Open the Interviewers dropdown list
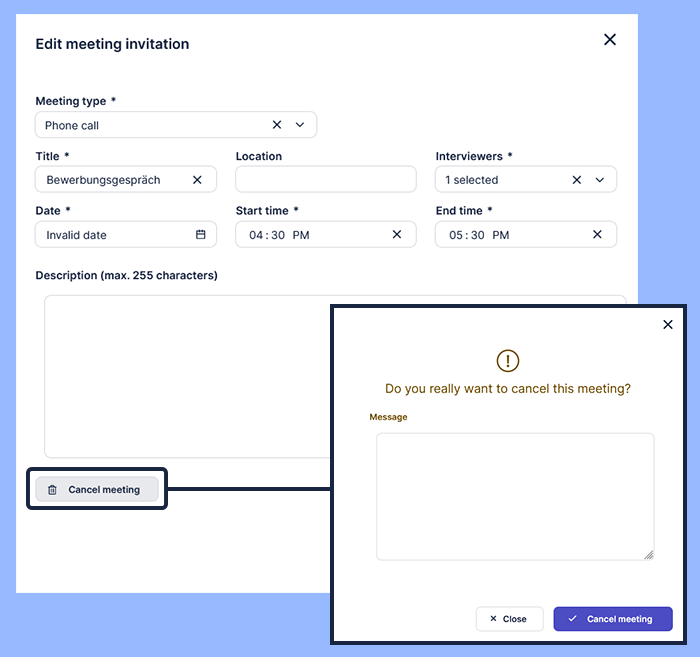Screen dimensions: 700x657 (x=600, y=180)
